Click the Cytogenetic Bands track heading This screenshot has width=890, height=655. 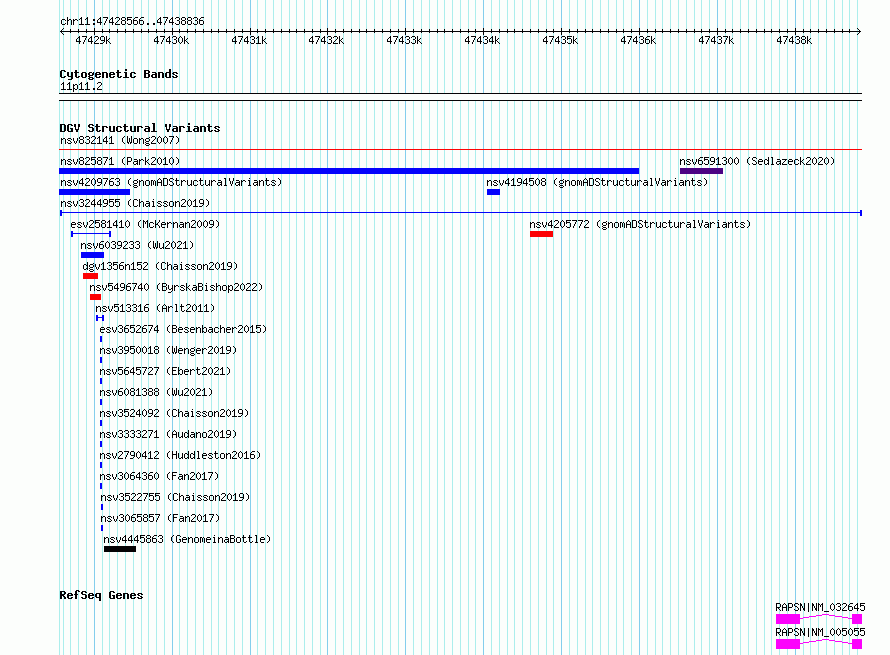[x=119, y=74]
